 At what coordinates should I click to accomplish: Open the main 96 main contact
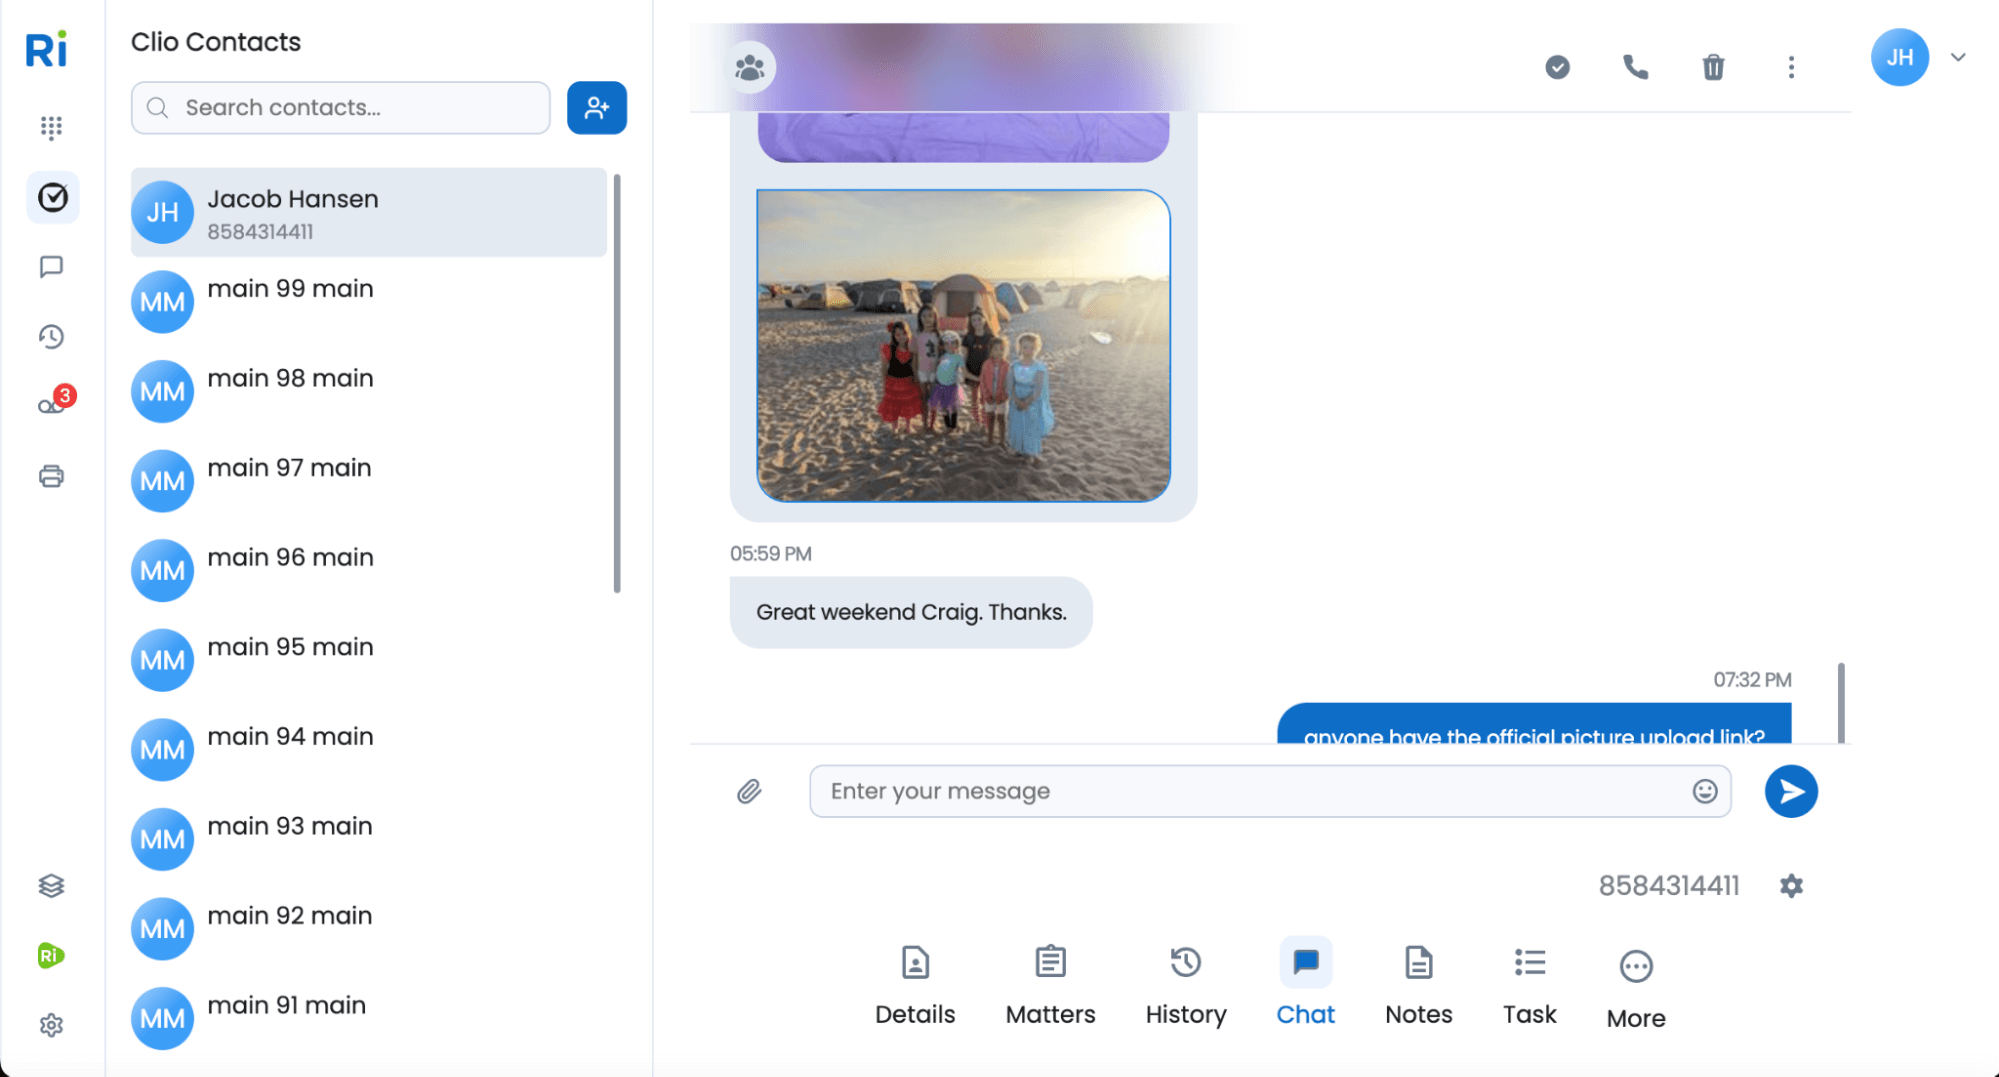click(x=290, y=558)
